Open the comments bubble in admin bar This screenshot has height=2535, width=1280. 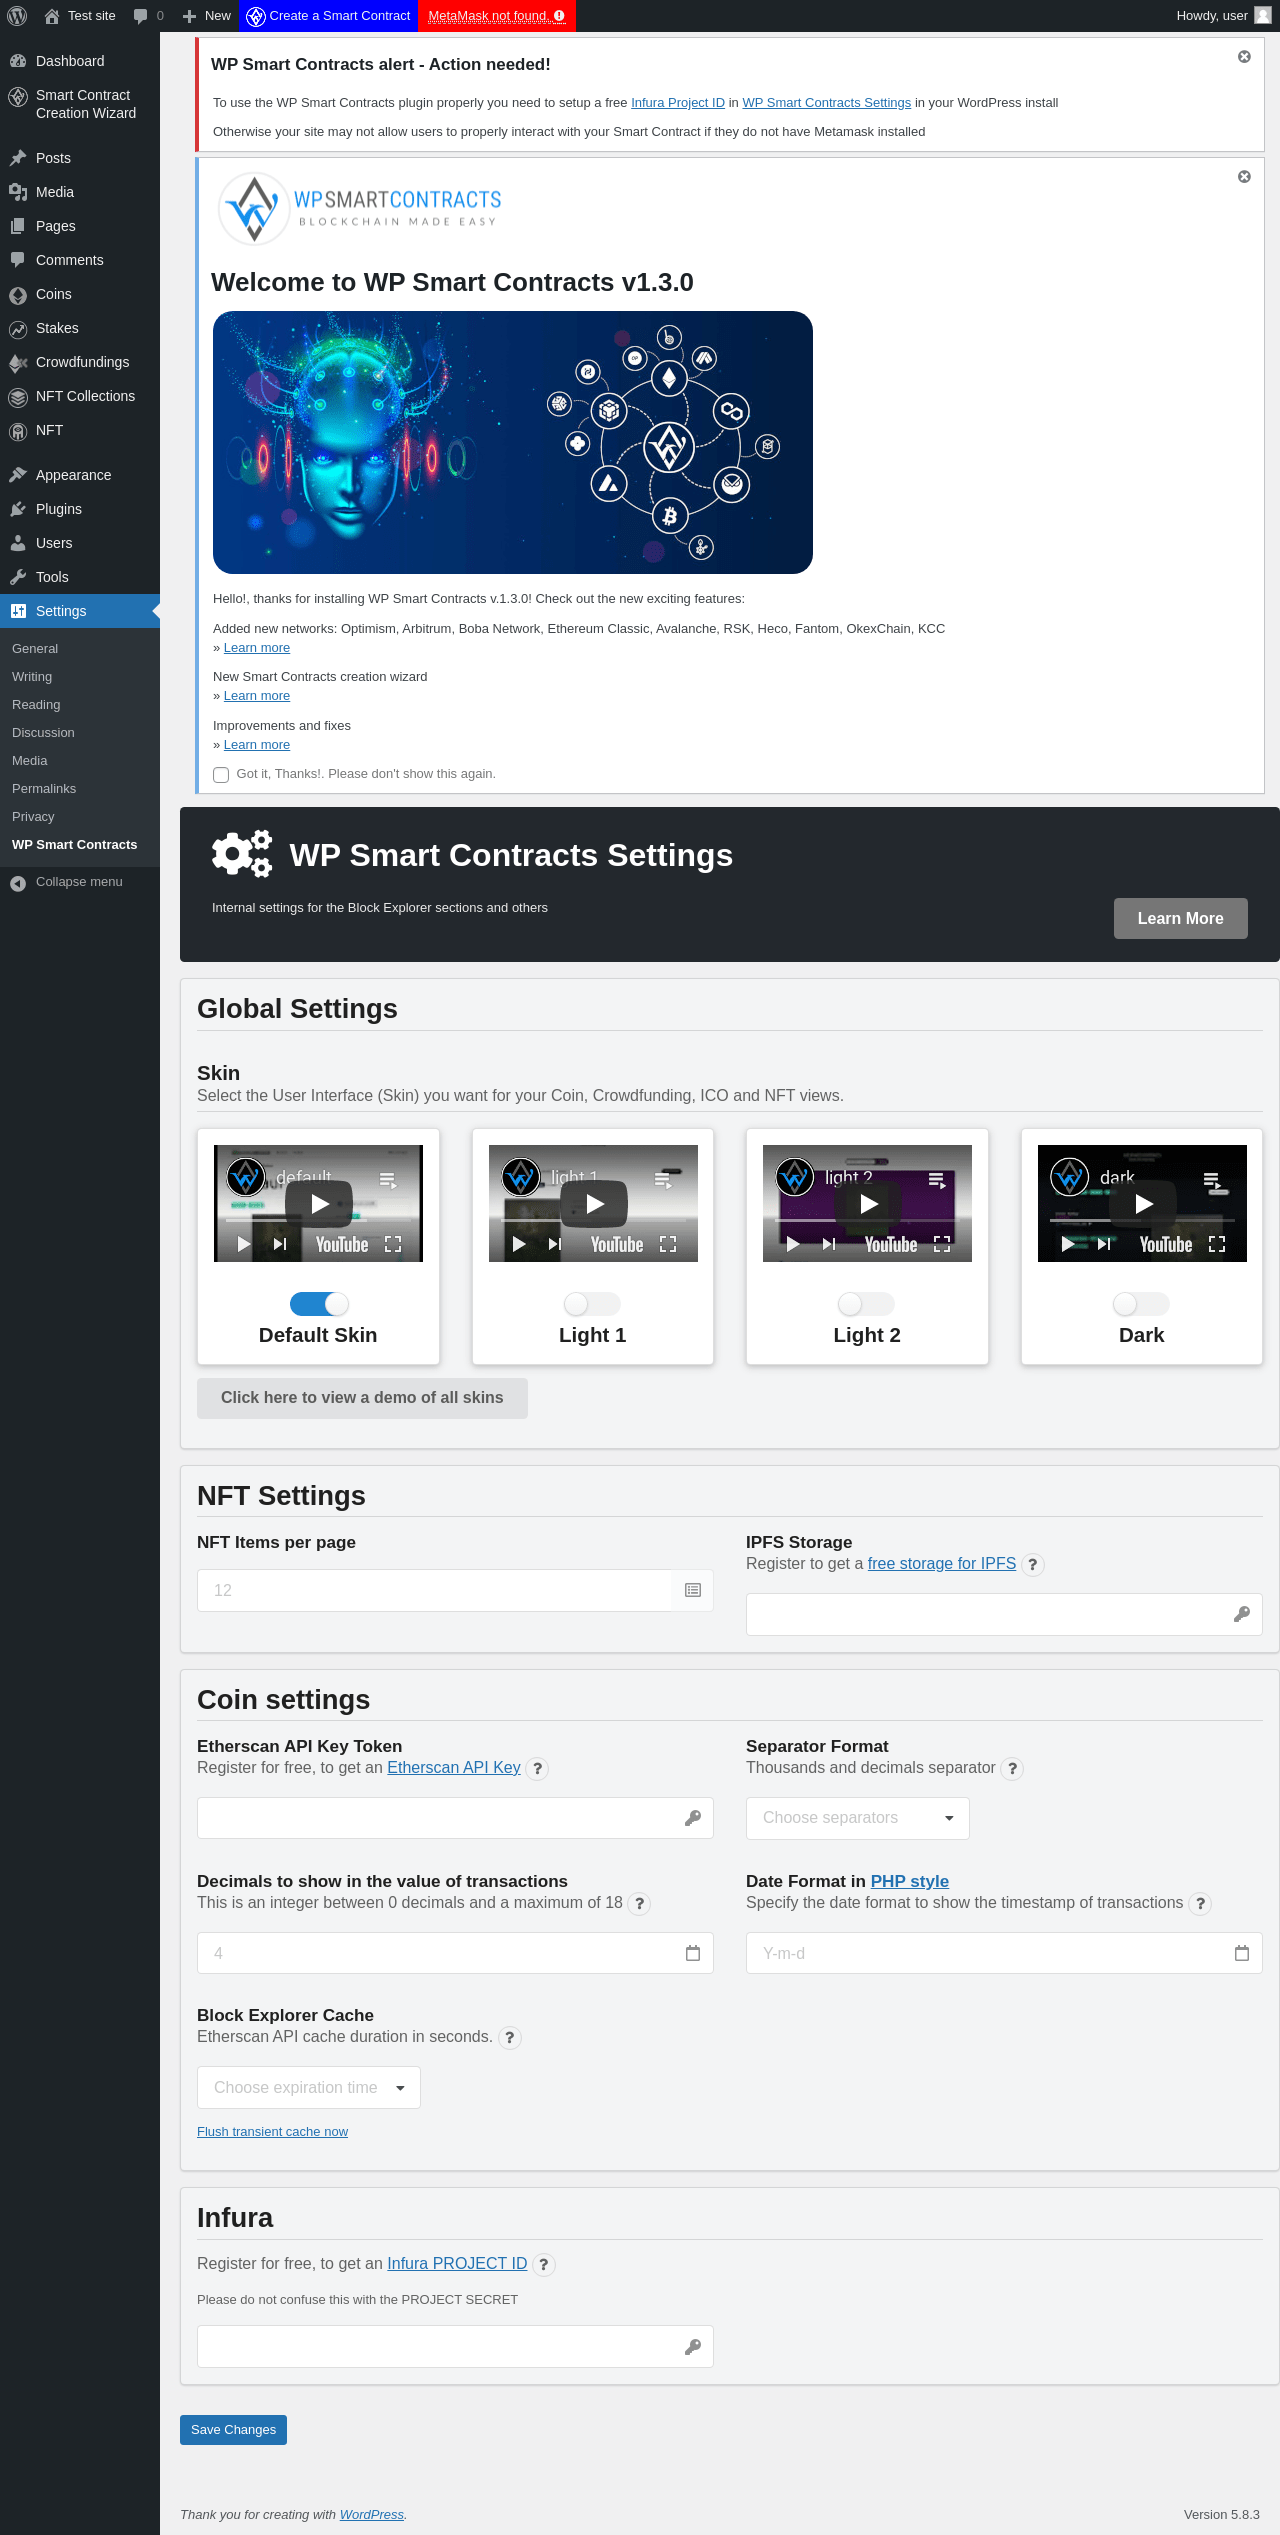point(140,16)
